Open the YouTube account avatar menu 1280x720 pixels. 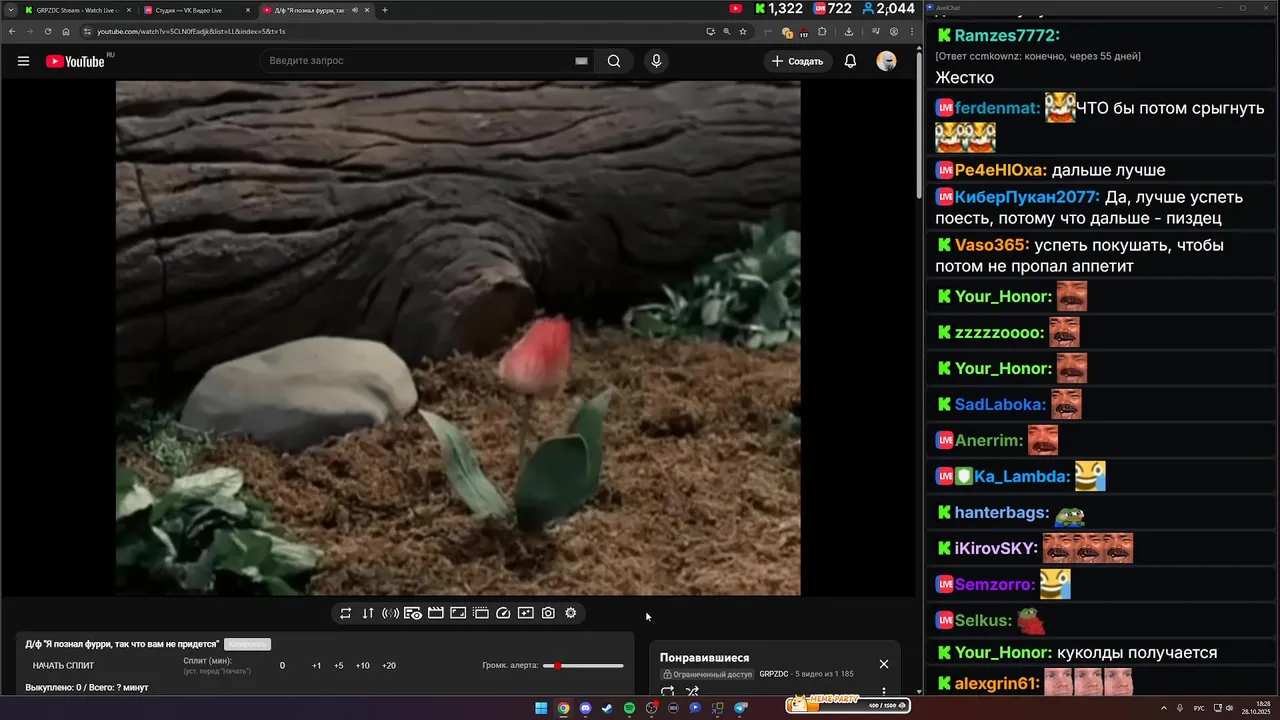[x=886, y=61]
